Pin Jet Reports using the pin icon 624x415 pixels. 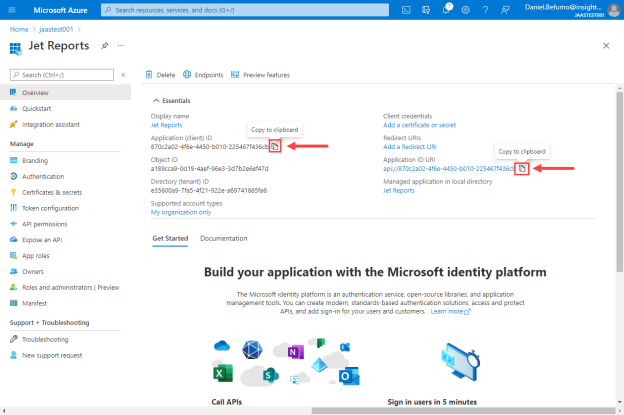(x=105, y=46)
